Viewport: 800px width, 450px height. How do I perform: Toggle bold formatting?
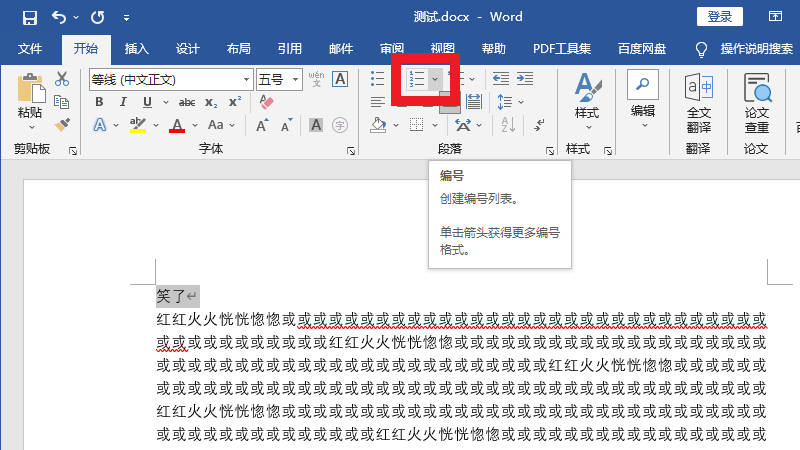99,102
